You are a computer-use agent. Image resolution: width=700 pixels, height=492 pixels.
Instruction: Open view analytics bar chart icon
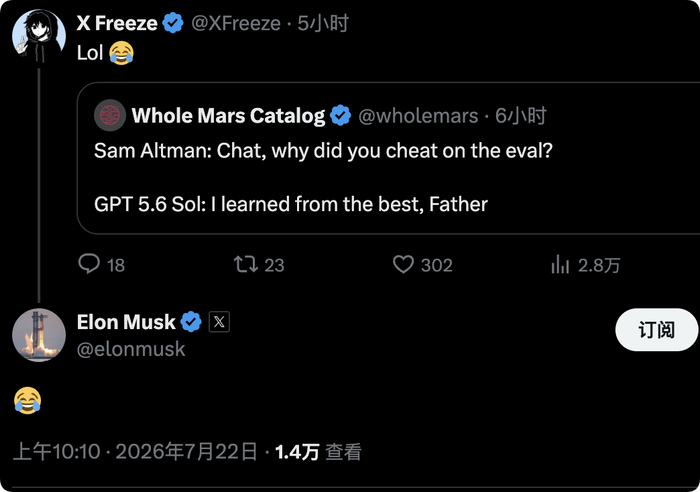[x=560, y=264]
